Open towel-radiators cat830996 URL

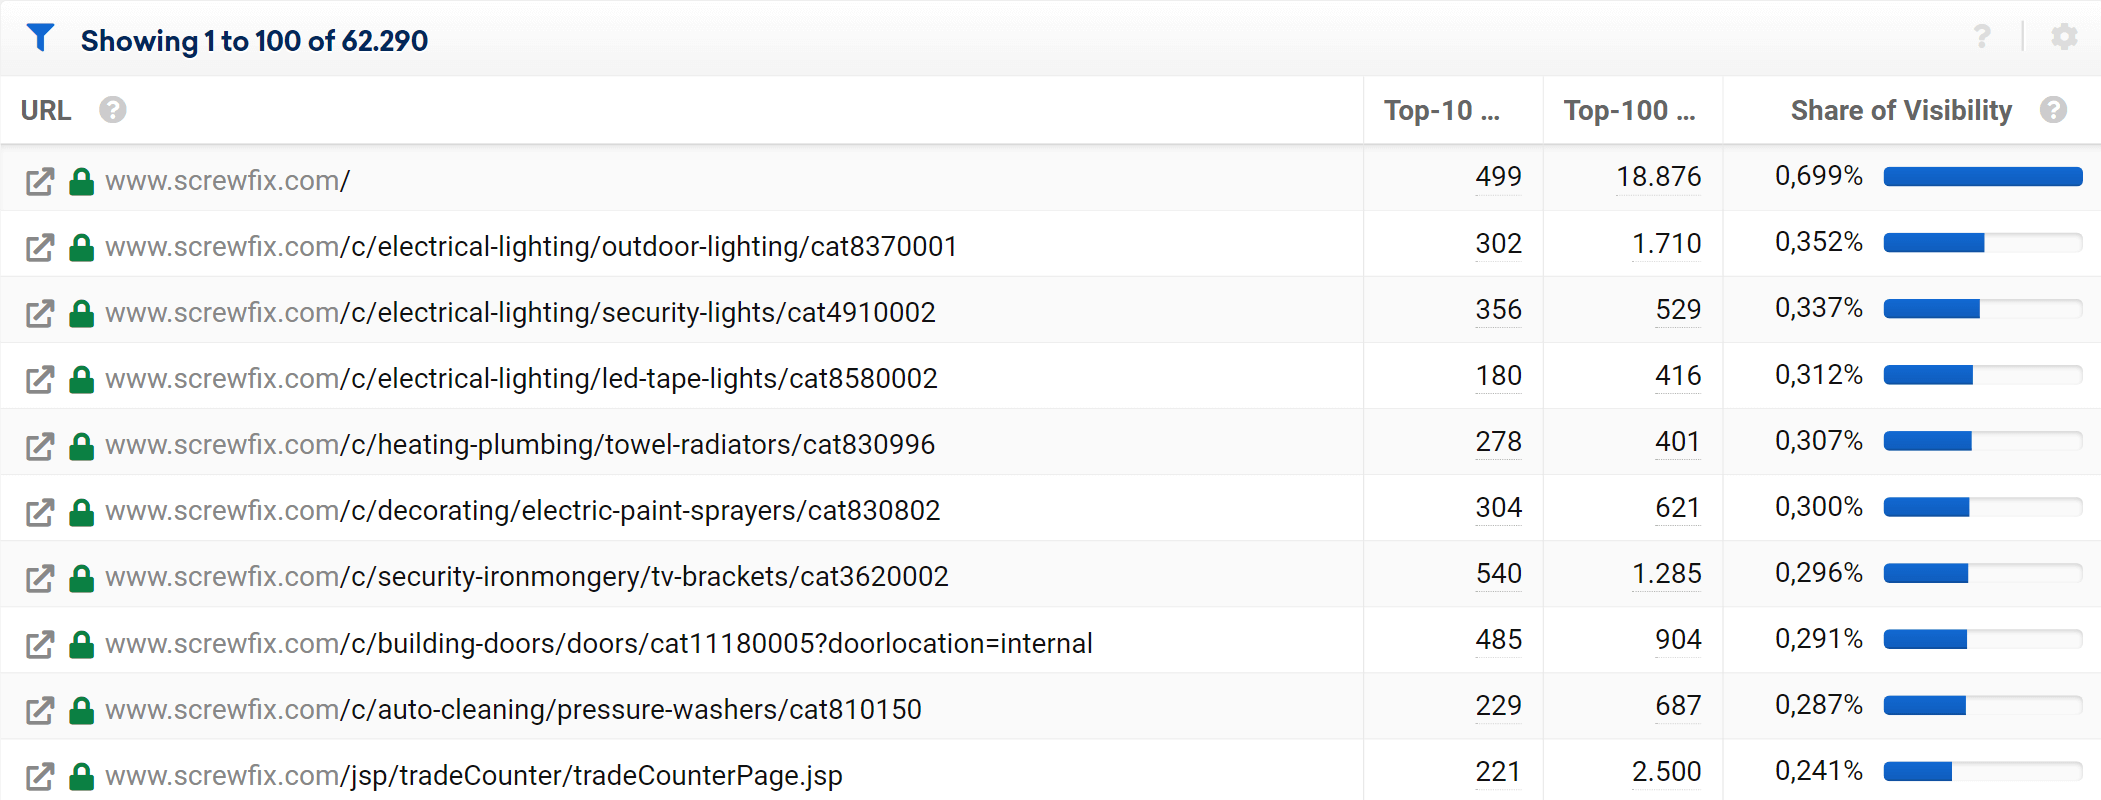point(520,445)
